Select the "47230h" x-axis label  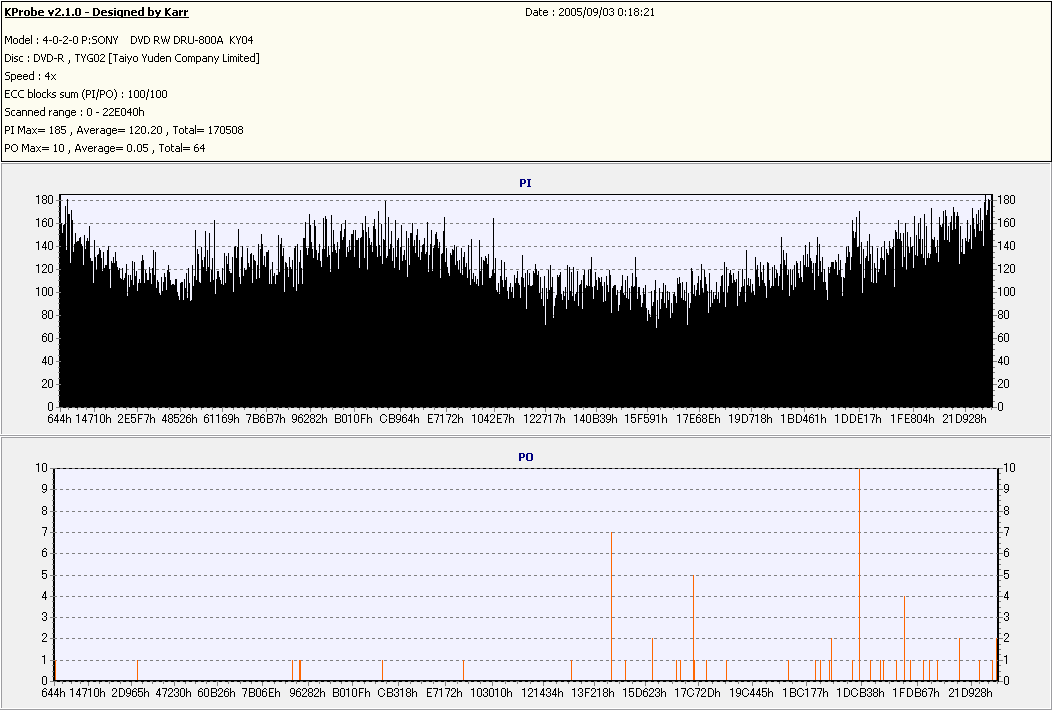(173, 693)
